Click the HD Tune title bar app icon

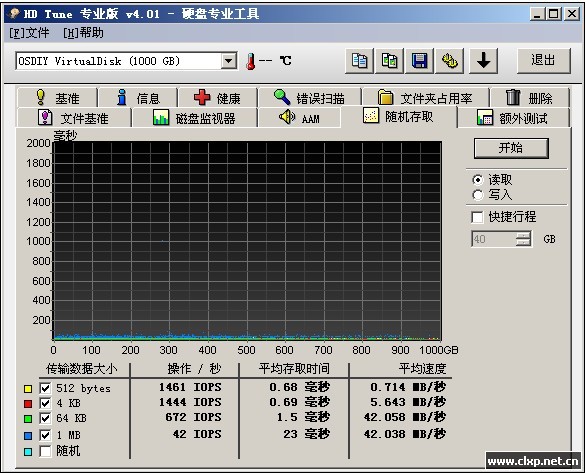pyautogui.click(x=14, y=14)
